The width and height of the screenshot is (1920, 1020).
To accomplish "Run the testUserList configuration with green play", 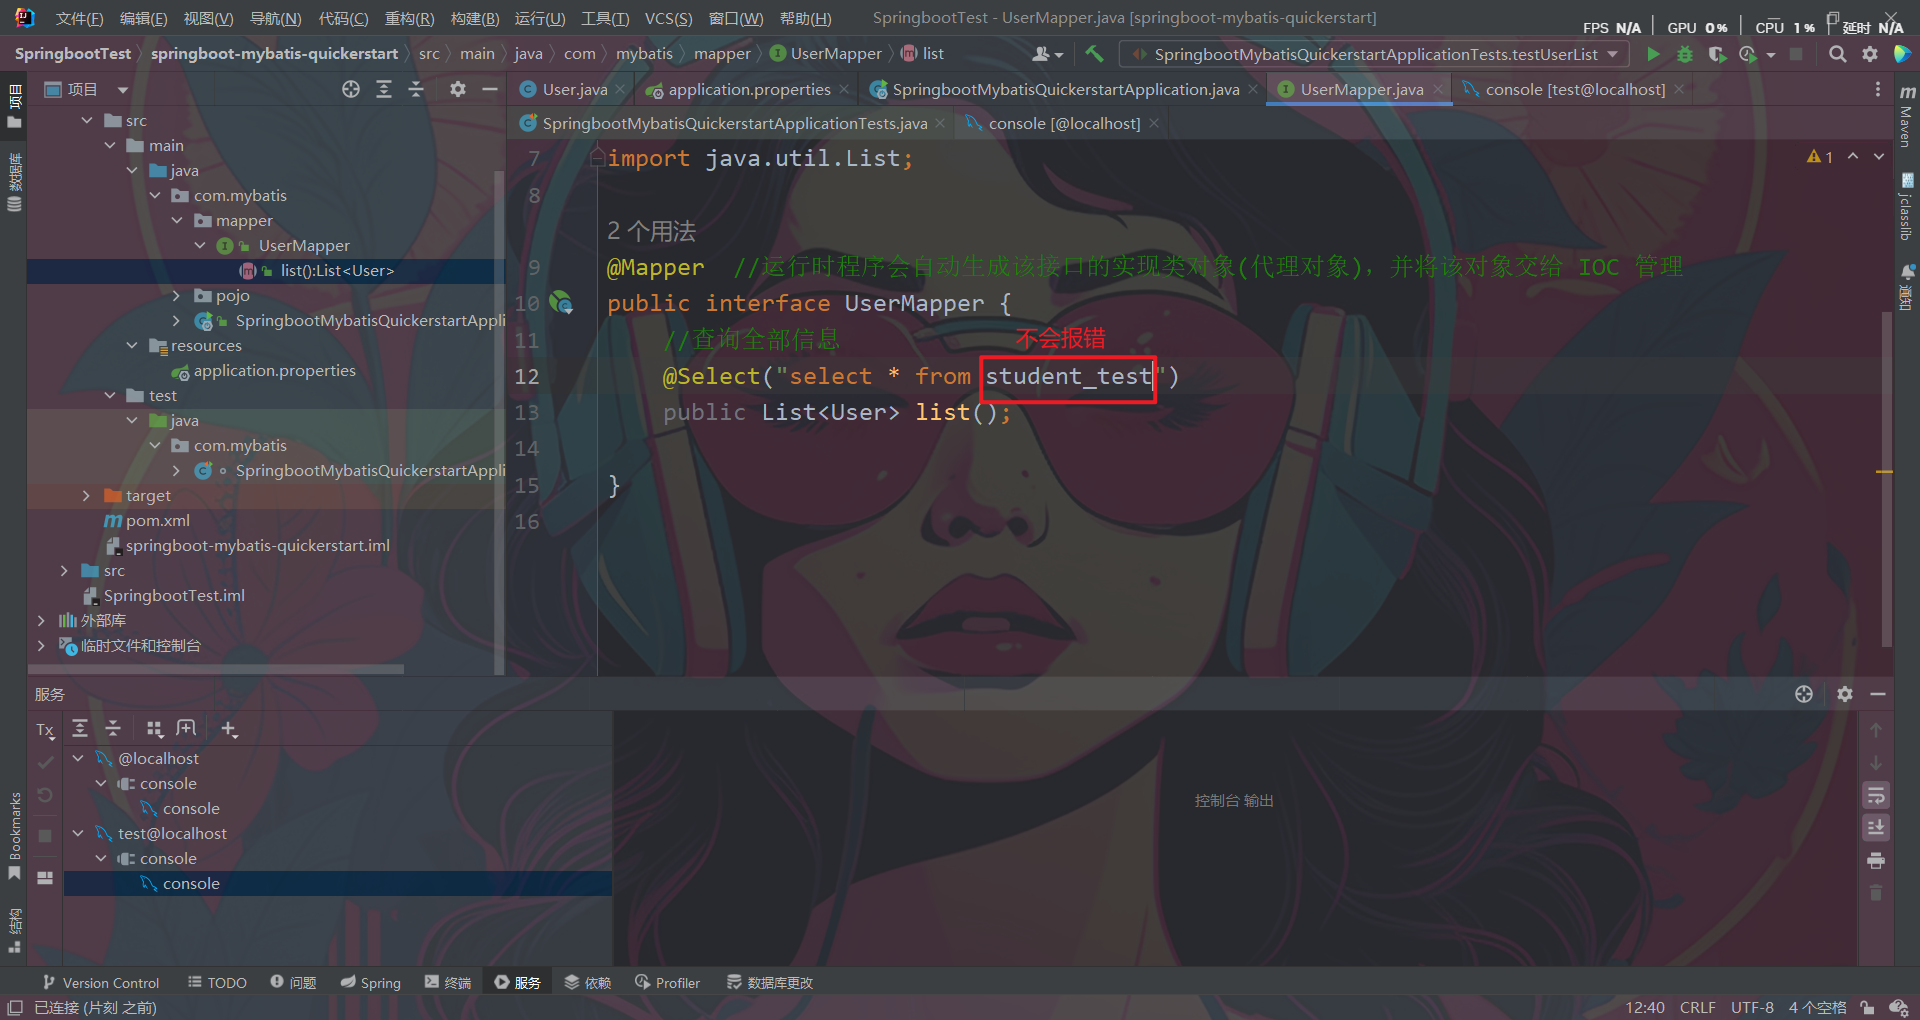I will click(x=1653, y=54).
